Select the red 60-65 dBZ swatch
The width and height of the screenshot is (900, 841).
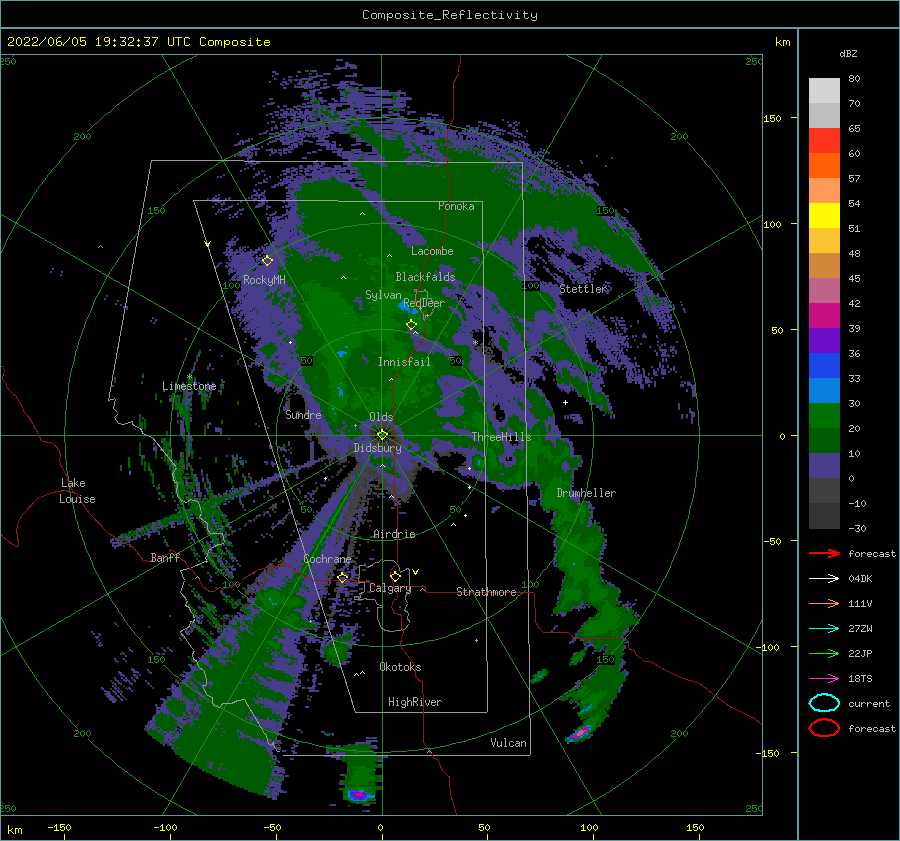click(824, 141)
